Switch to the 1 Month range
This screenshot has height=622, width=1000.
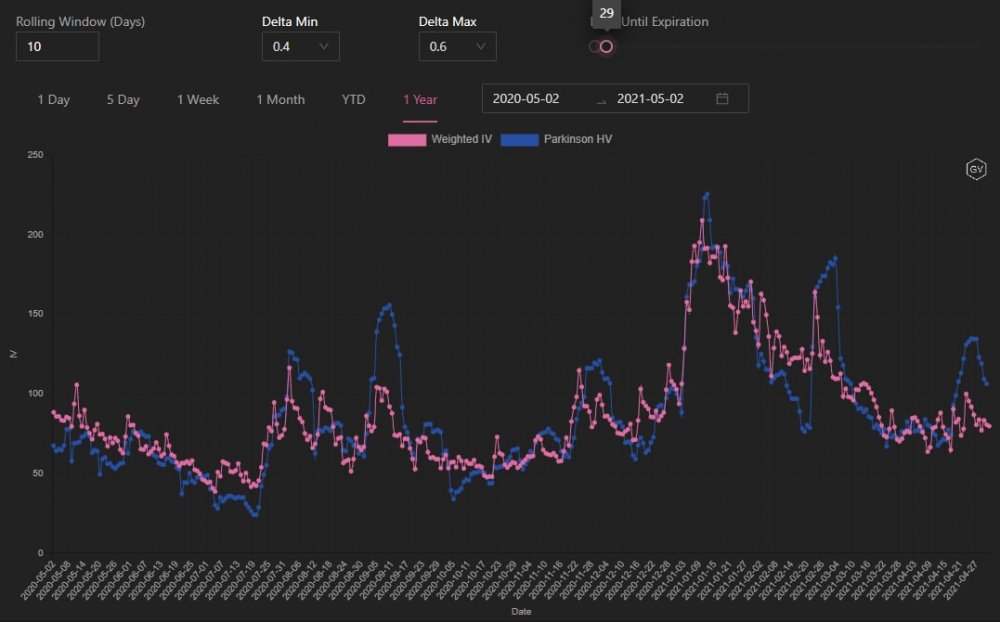pos(280,100)
